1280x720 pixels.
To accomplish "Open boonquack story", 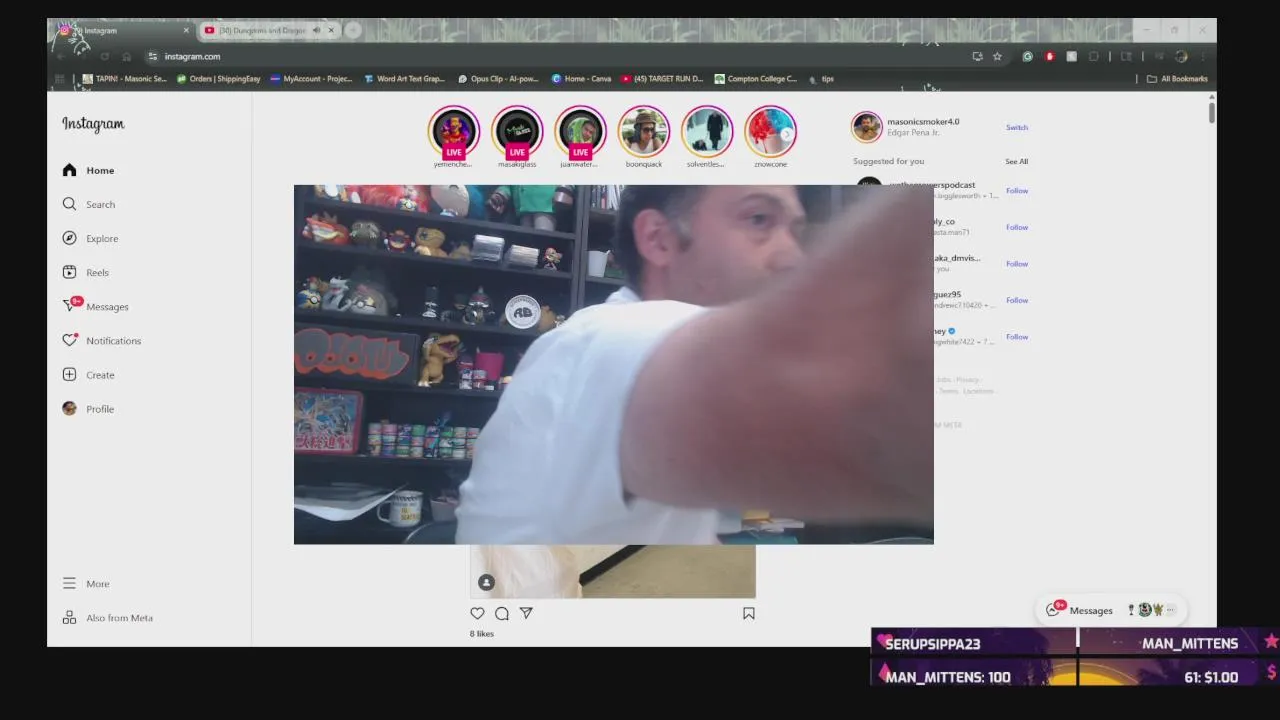I will click(x=643, y=132).
